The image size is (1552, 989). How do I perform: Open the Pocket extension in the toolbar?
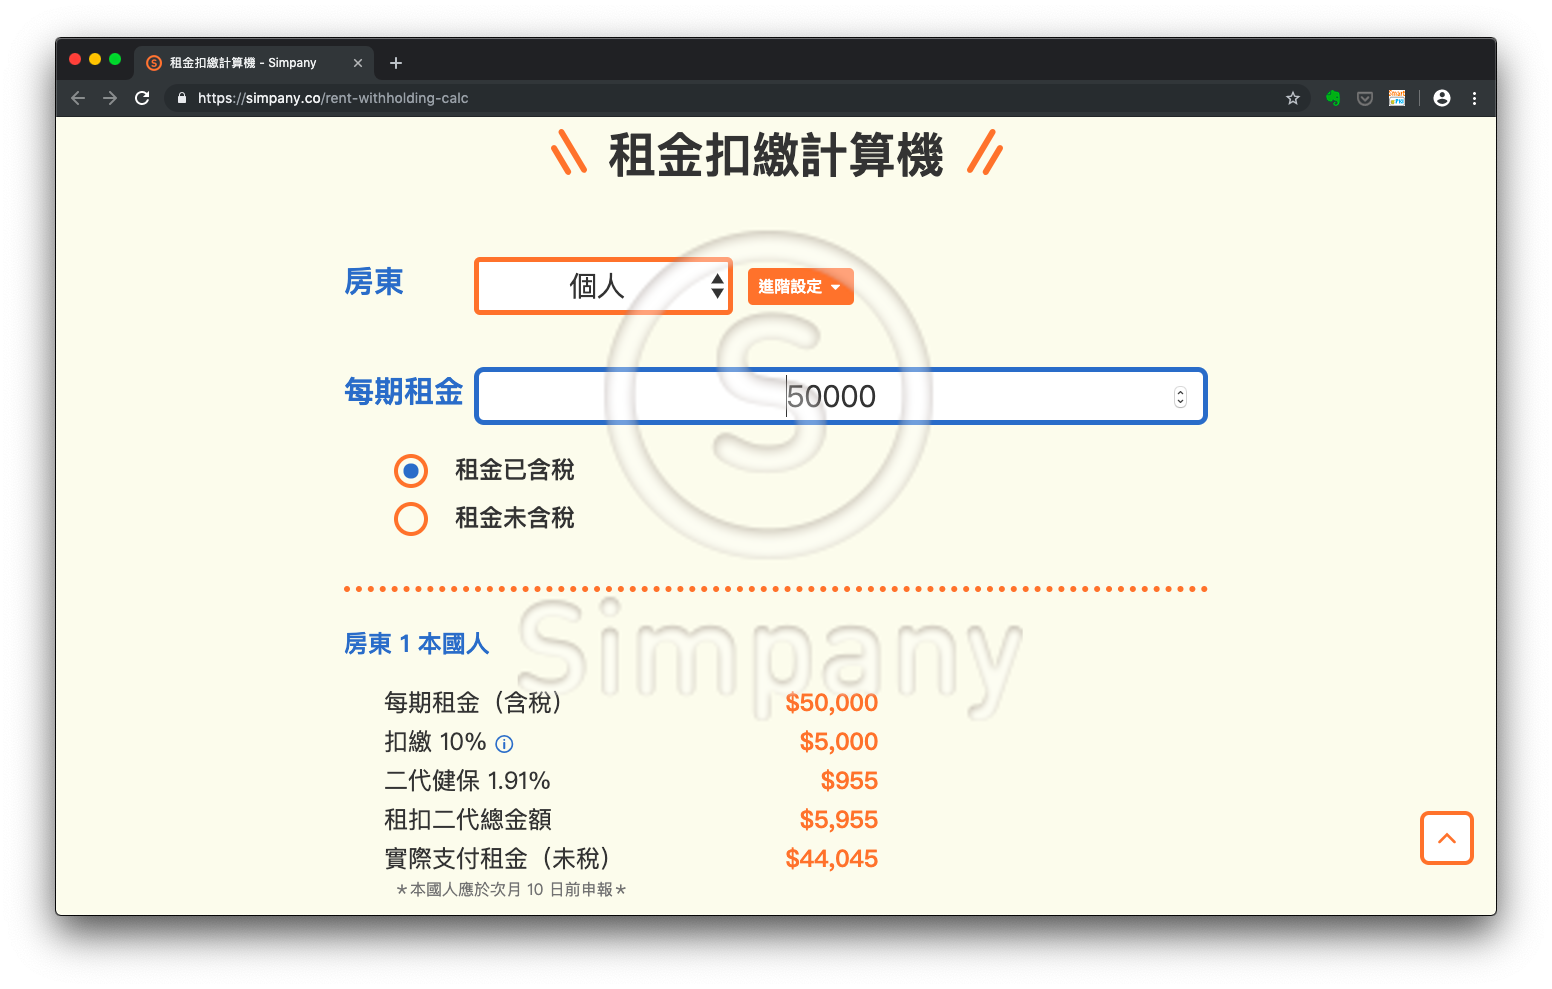(x=1364, y=98)
